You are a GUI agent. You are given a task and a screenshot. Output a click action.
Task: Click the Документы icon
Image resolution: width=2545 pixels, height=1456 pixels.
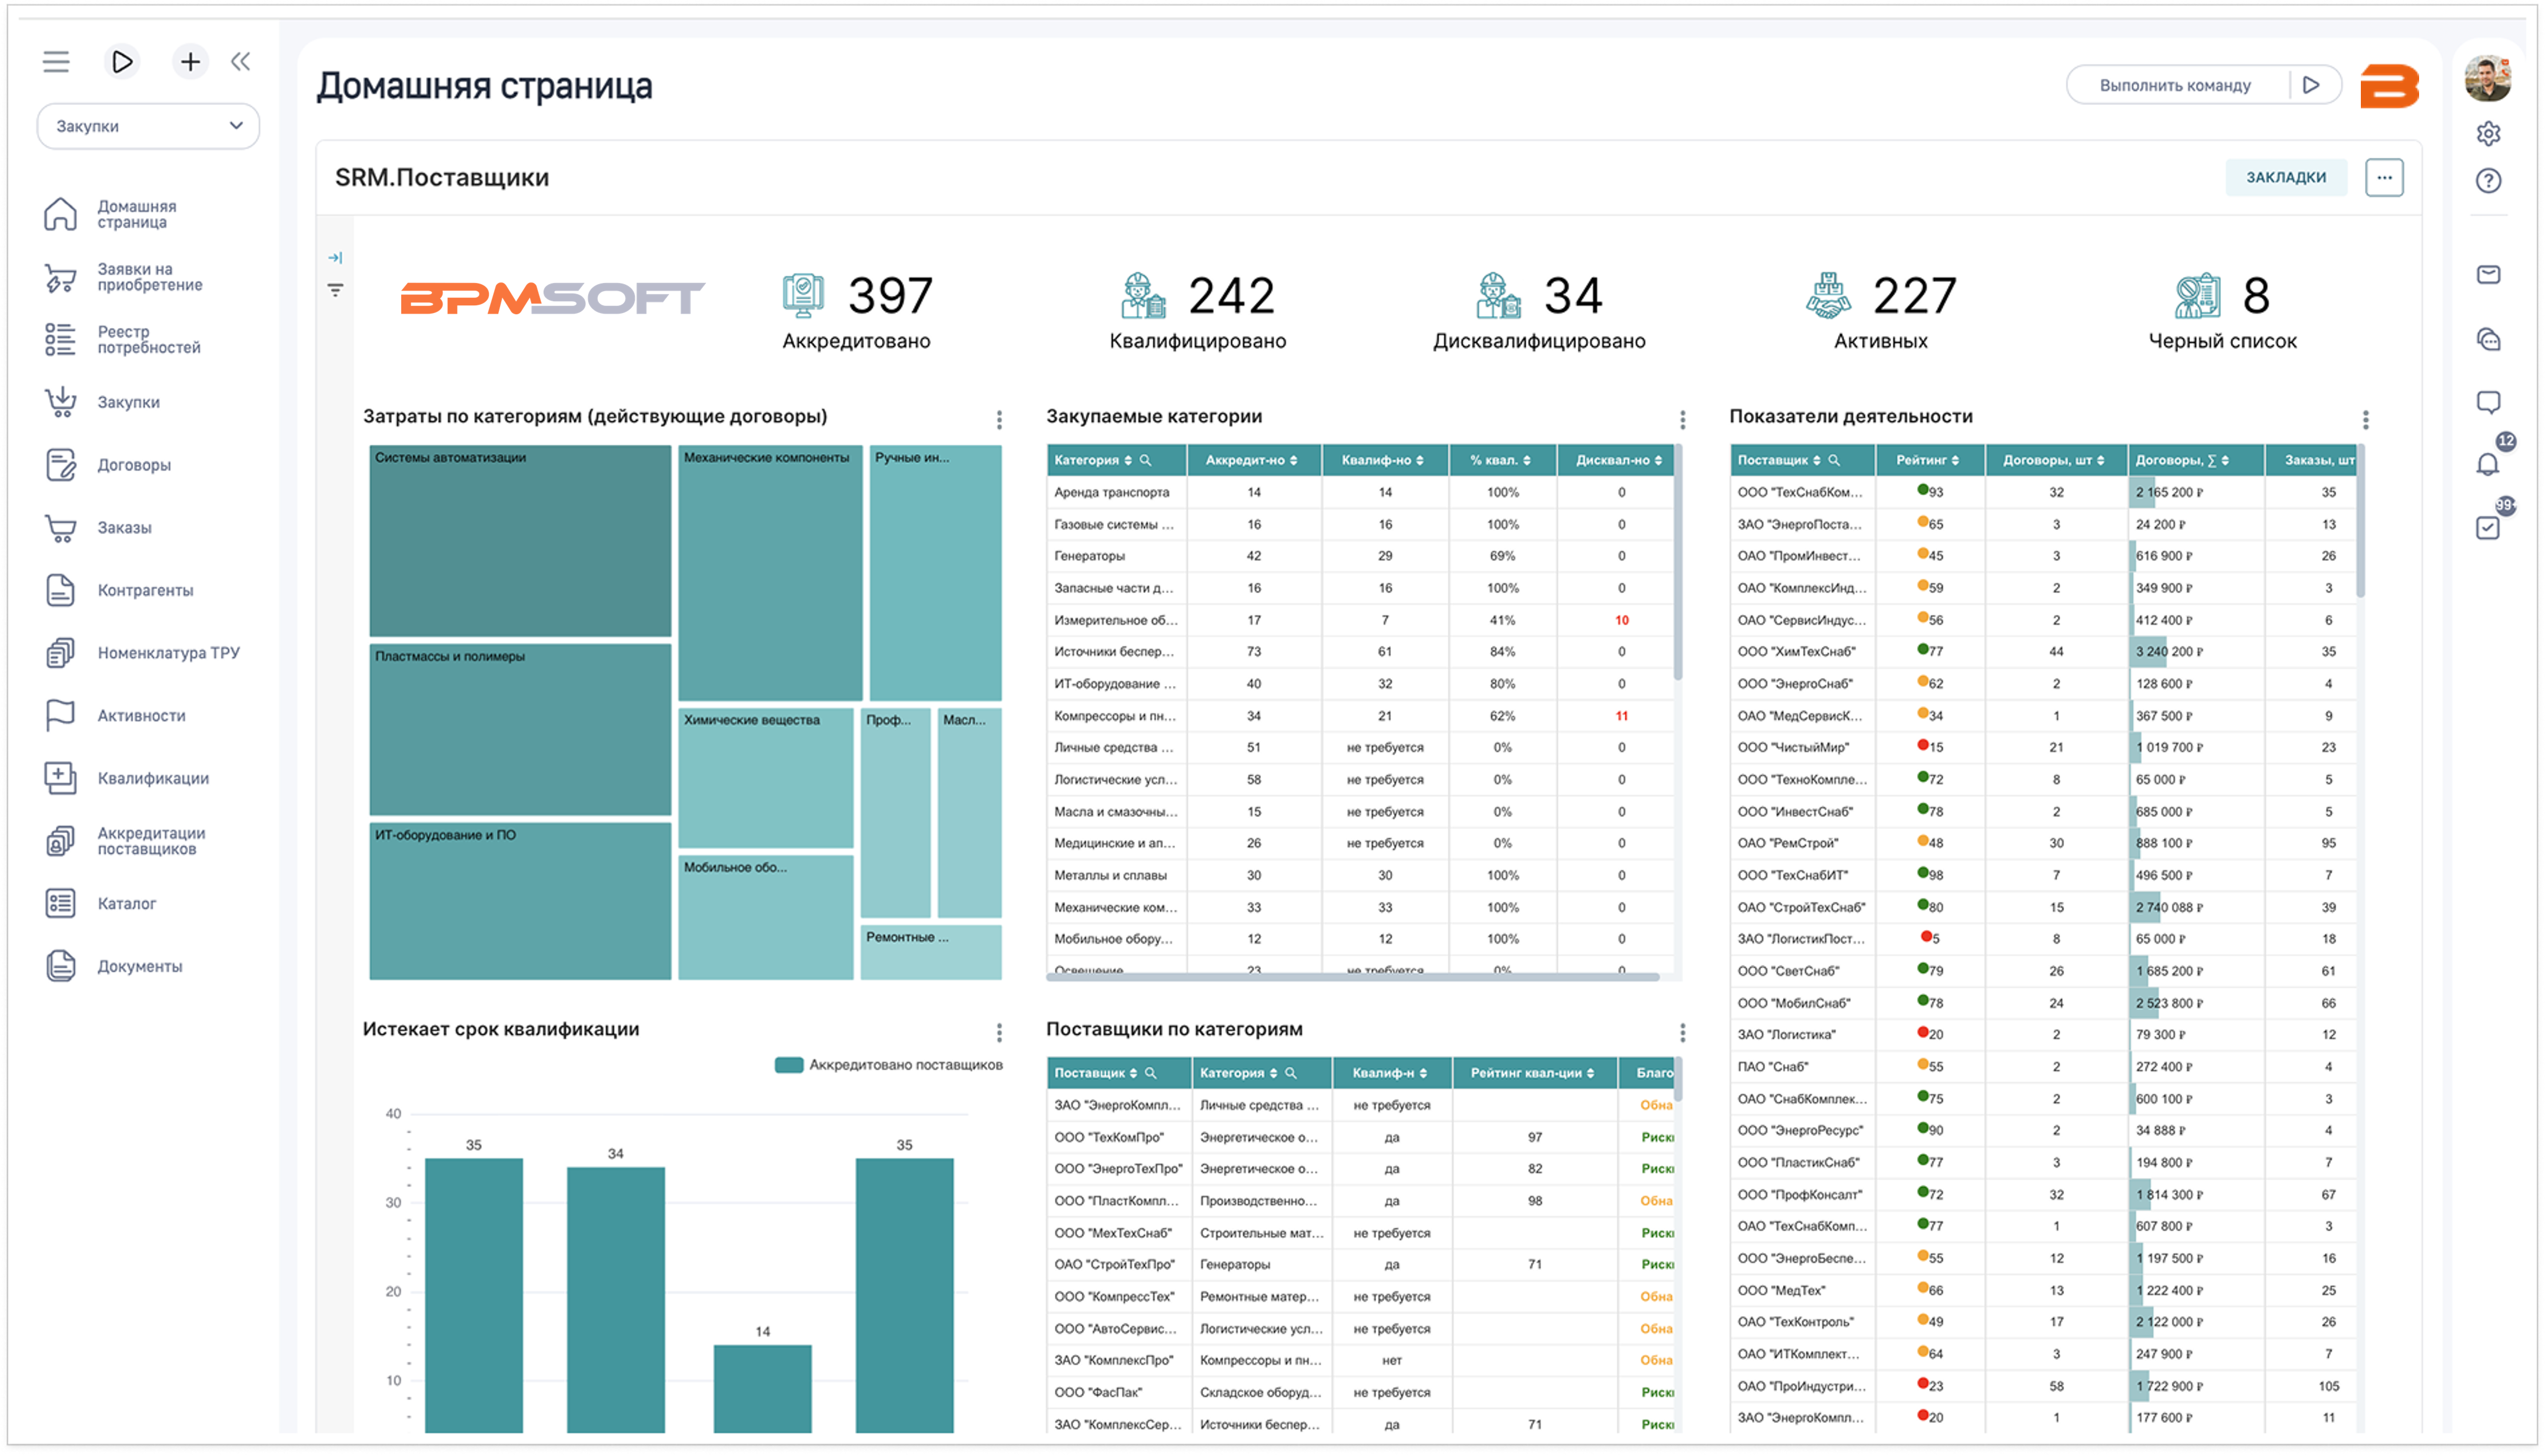pyautogui.click(x=60, y=966)
